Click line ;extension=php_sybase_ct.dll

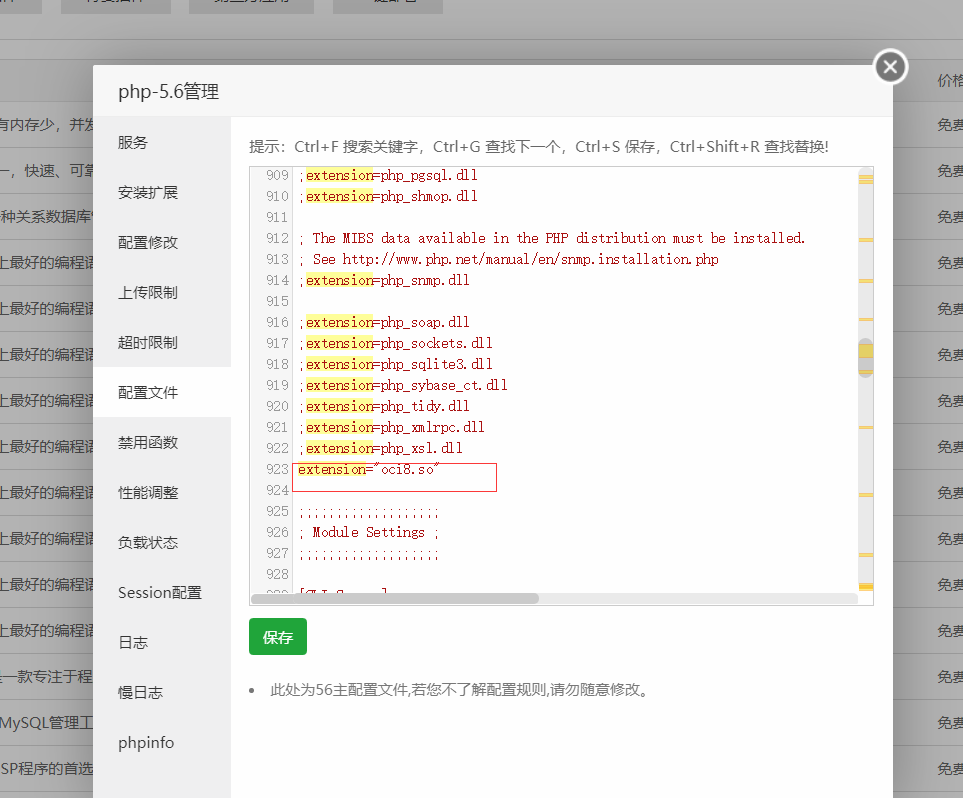pos(404,385)
